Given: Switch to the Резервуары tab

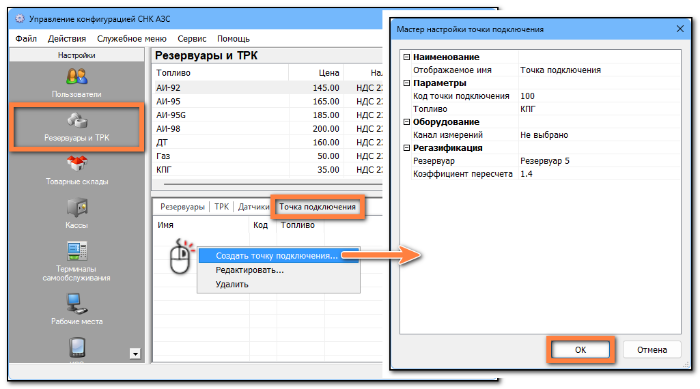Looking at the screenshot, I should pyautogui.click(x=182, y=207).
